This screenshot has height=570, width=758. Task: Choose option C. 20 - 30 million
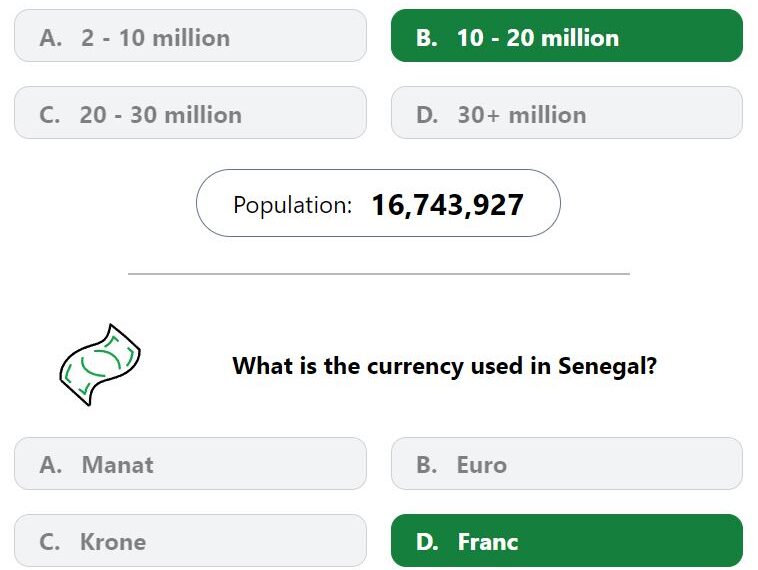click(x=190, y=113)
